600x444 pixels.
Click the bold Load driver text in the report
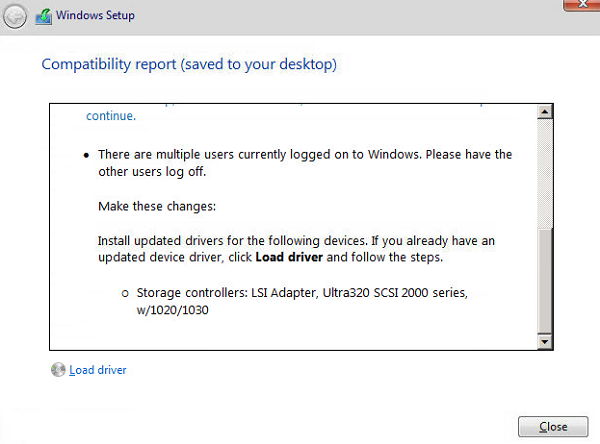[x=289, y=257]
